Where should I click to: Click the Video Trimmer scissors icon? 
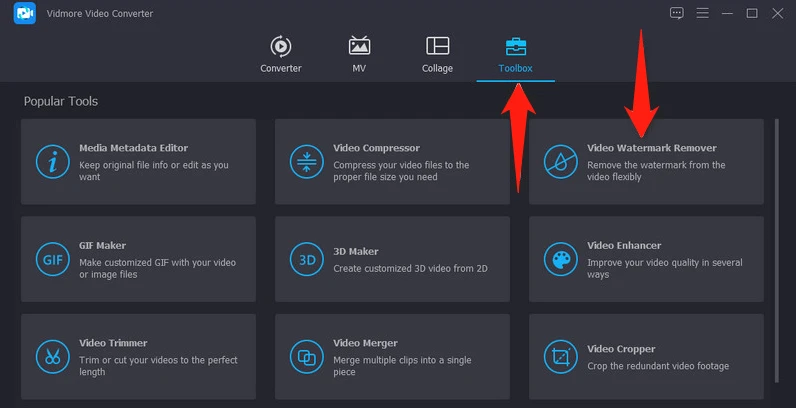[53, 357]
